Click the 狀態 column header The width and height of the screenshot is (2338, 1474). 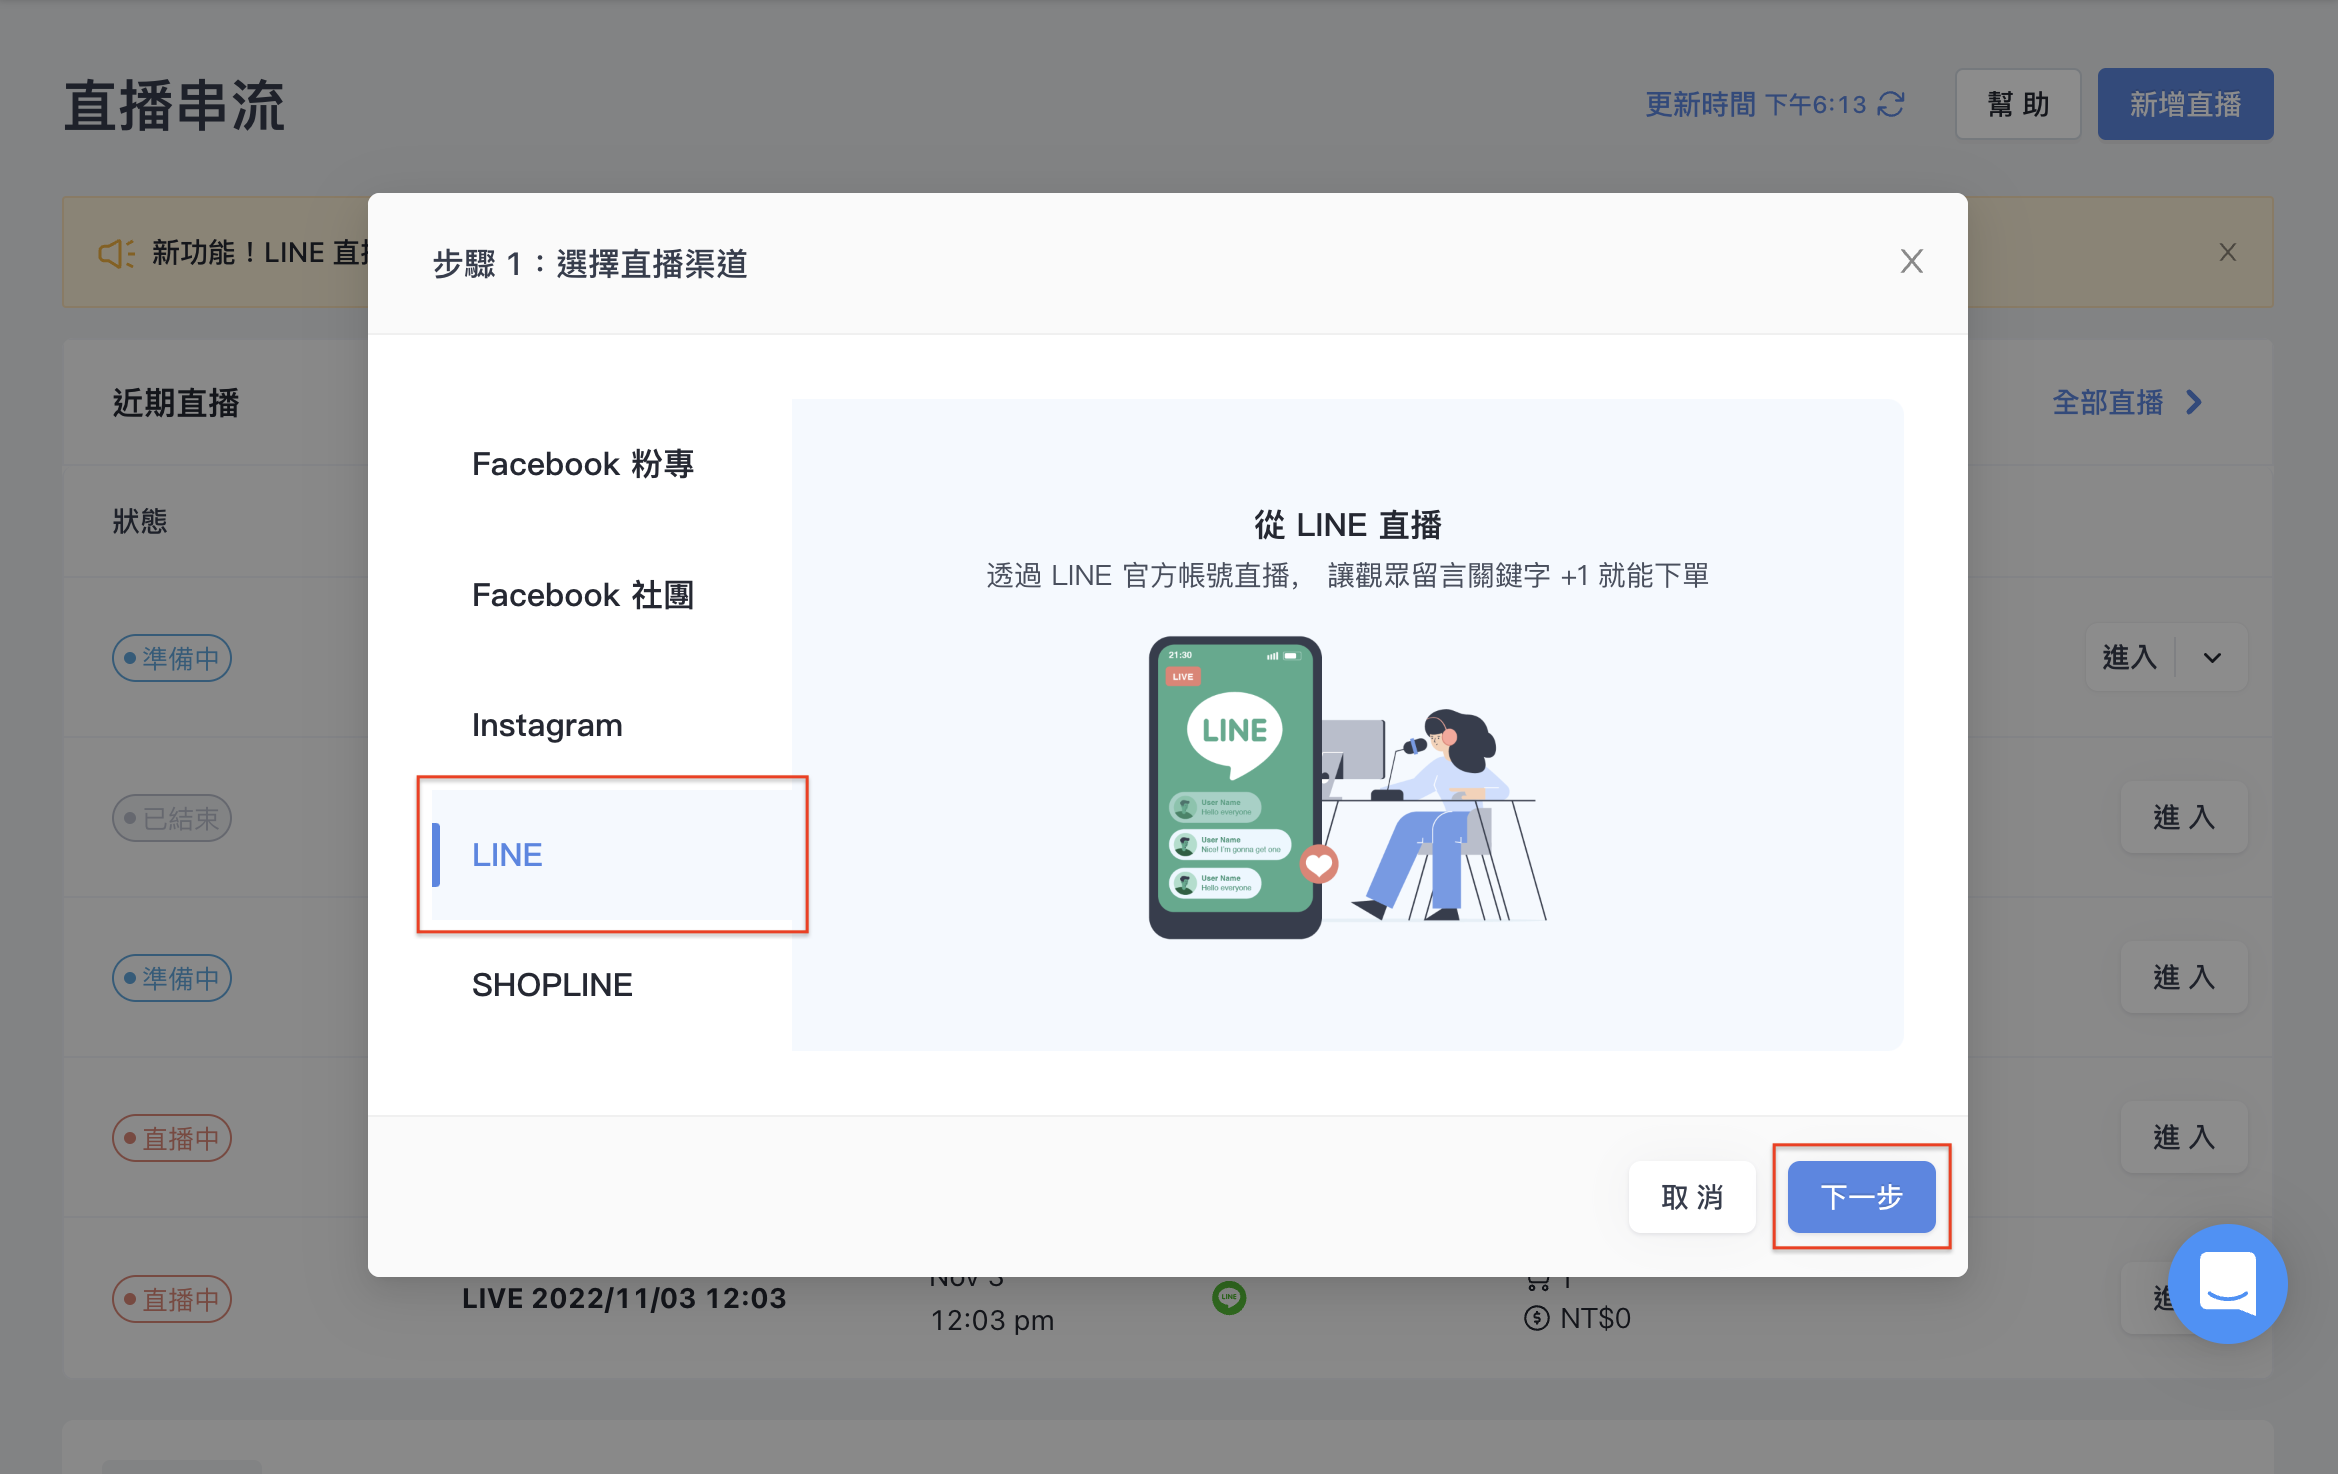(x=140, y=521)
